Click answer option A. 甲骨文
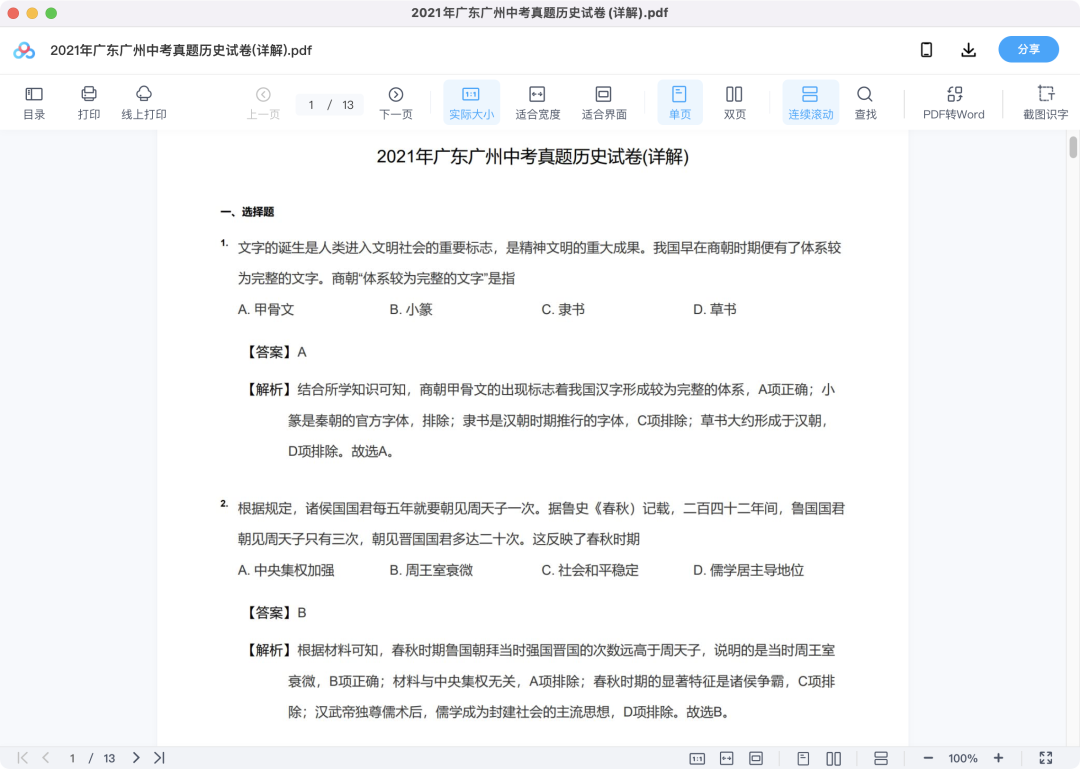 tap(266, 309)
